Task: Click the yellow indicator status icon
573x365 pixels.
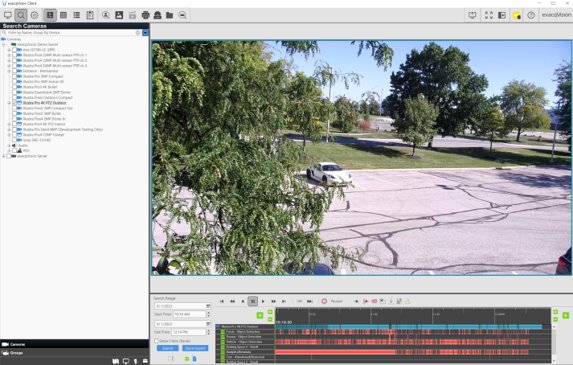Action: 516,15
